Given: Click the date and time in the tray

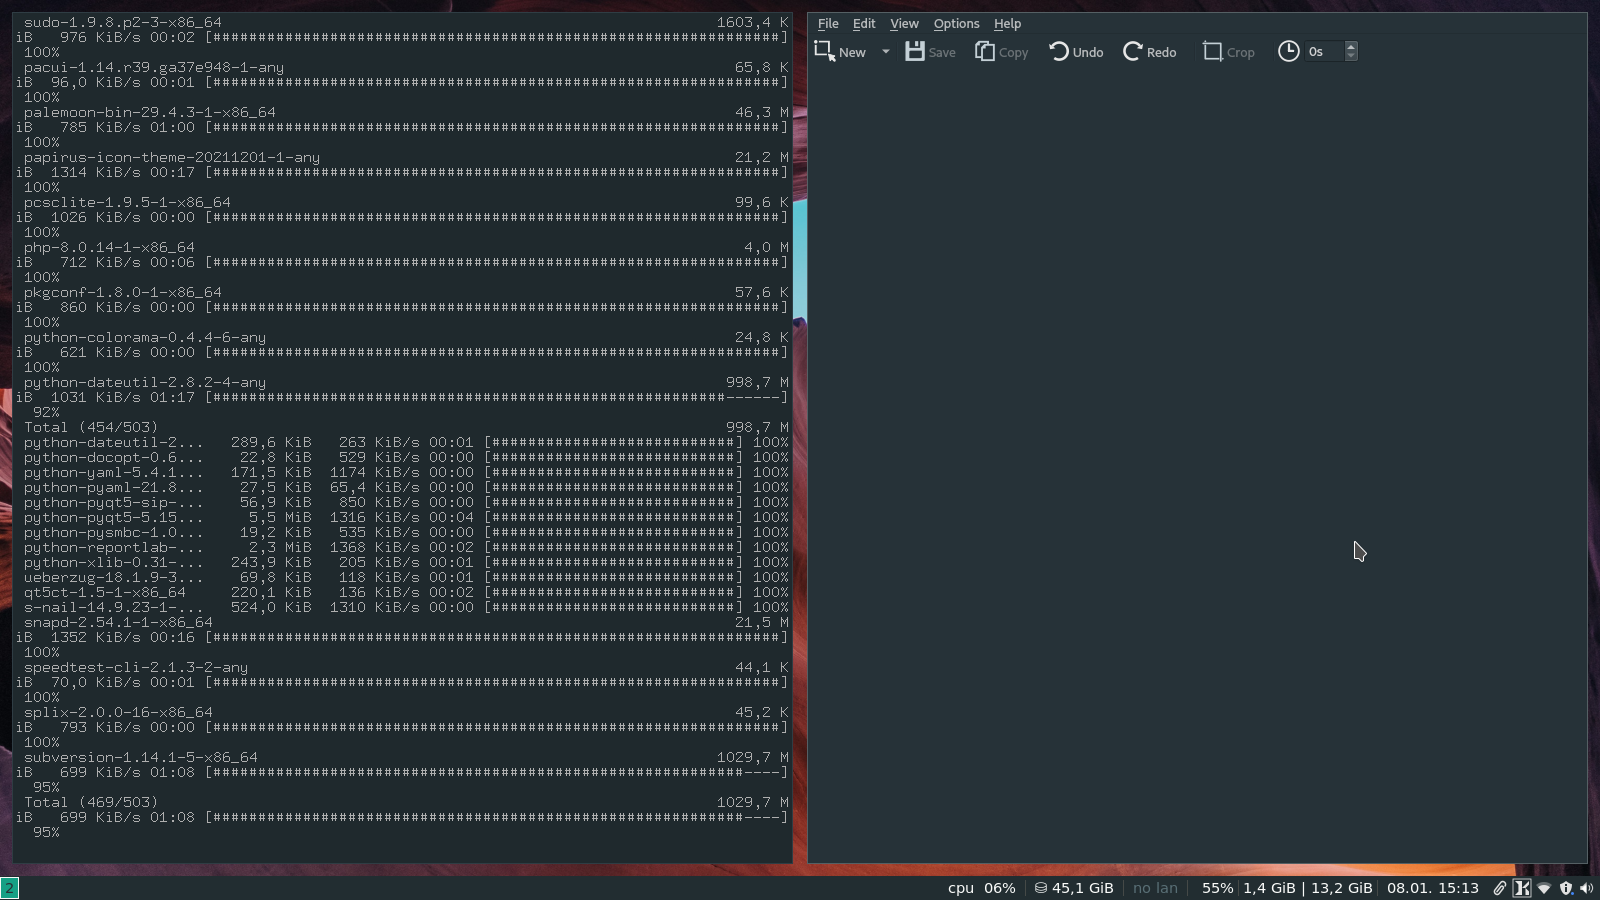Looking at the screenshot, I should coord(1432,887).
